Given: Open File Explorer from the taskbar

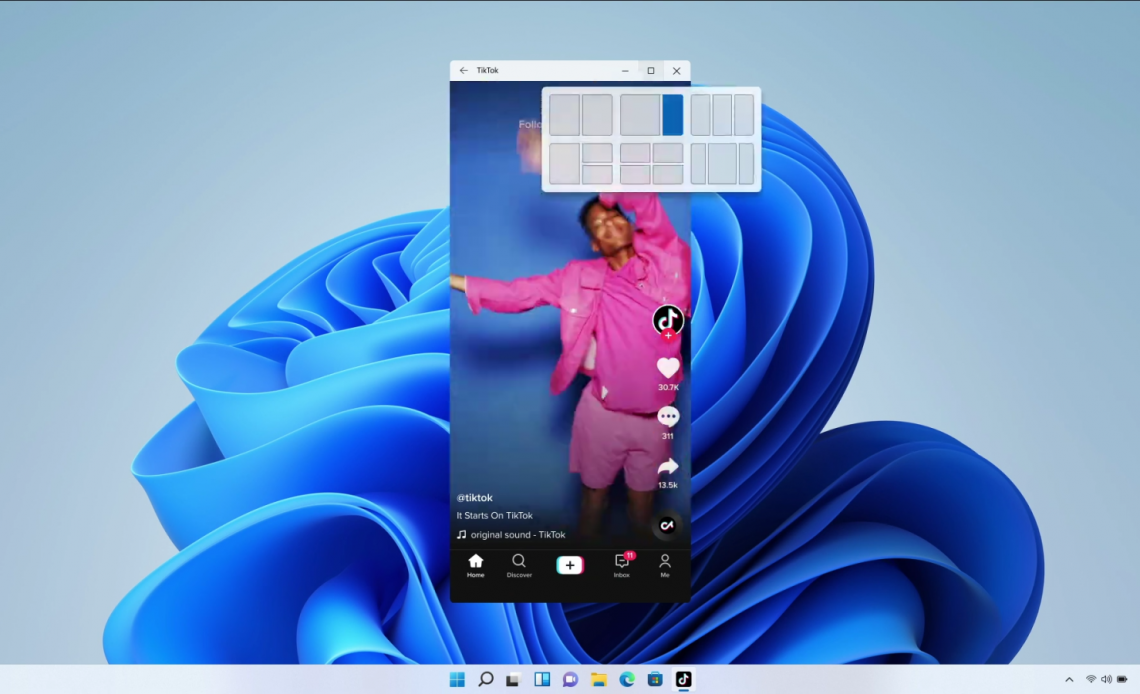Looking at the screenshot, I should [598, 679].
